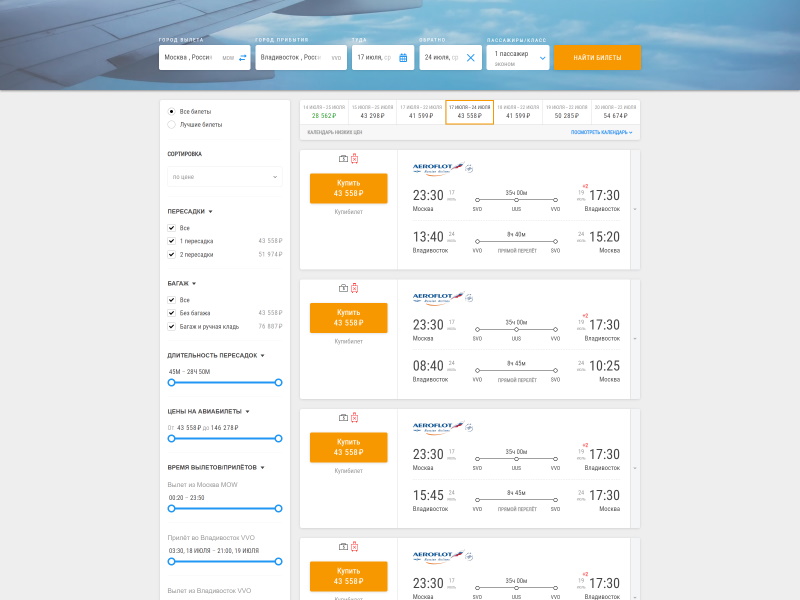Open the "Посмотреть календарь" link

pyautogui.click(x=601, y=132)
